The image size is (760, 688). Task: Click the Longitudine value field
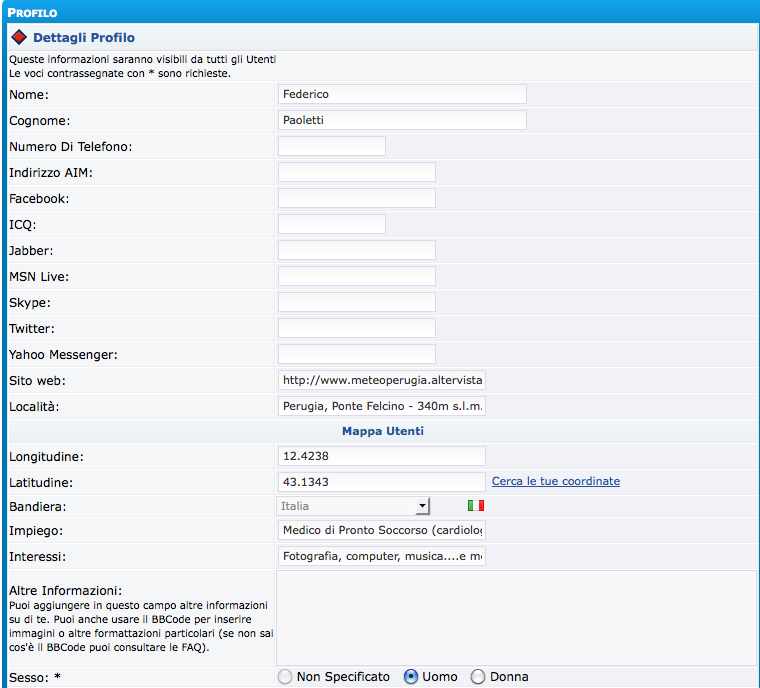click(x=381, y=456)
